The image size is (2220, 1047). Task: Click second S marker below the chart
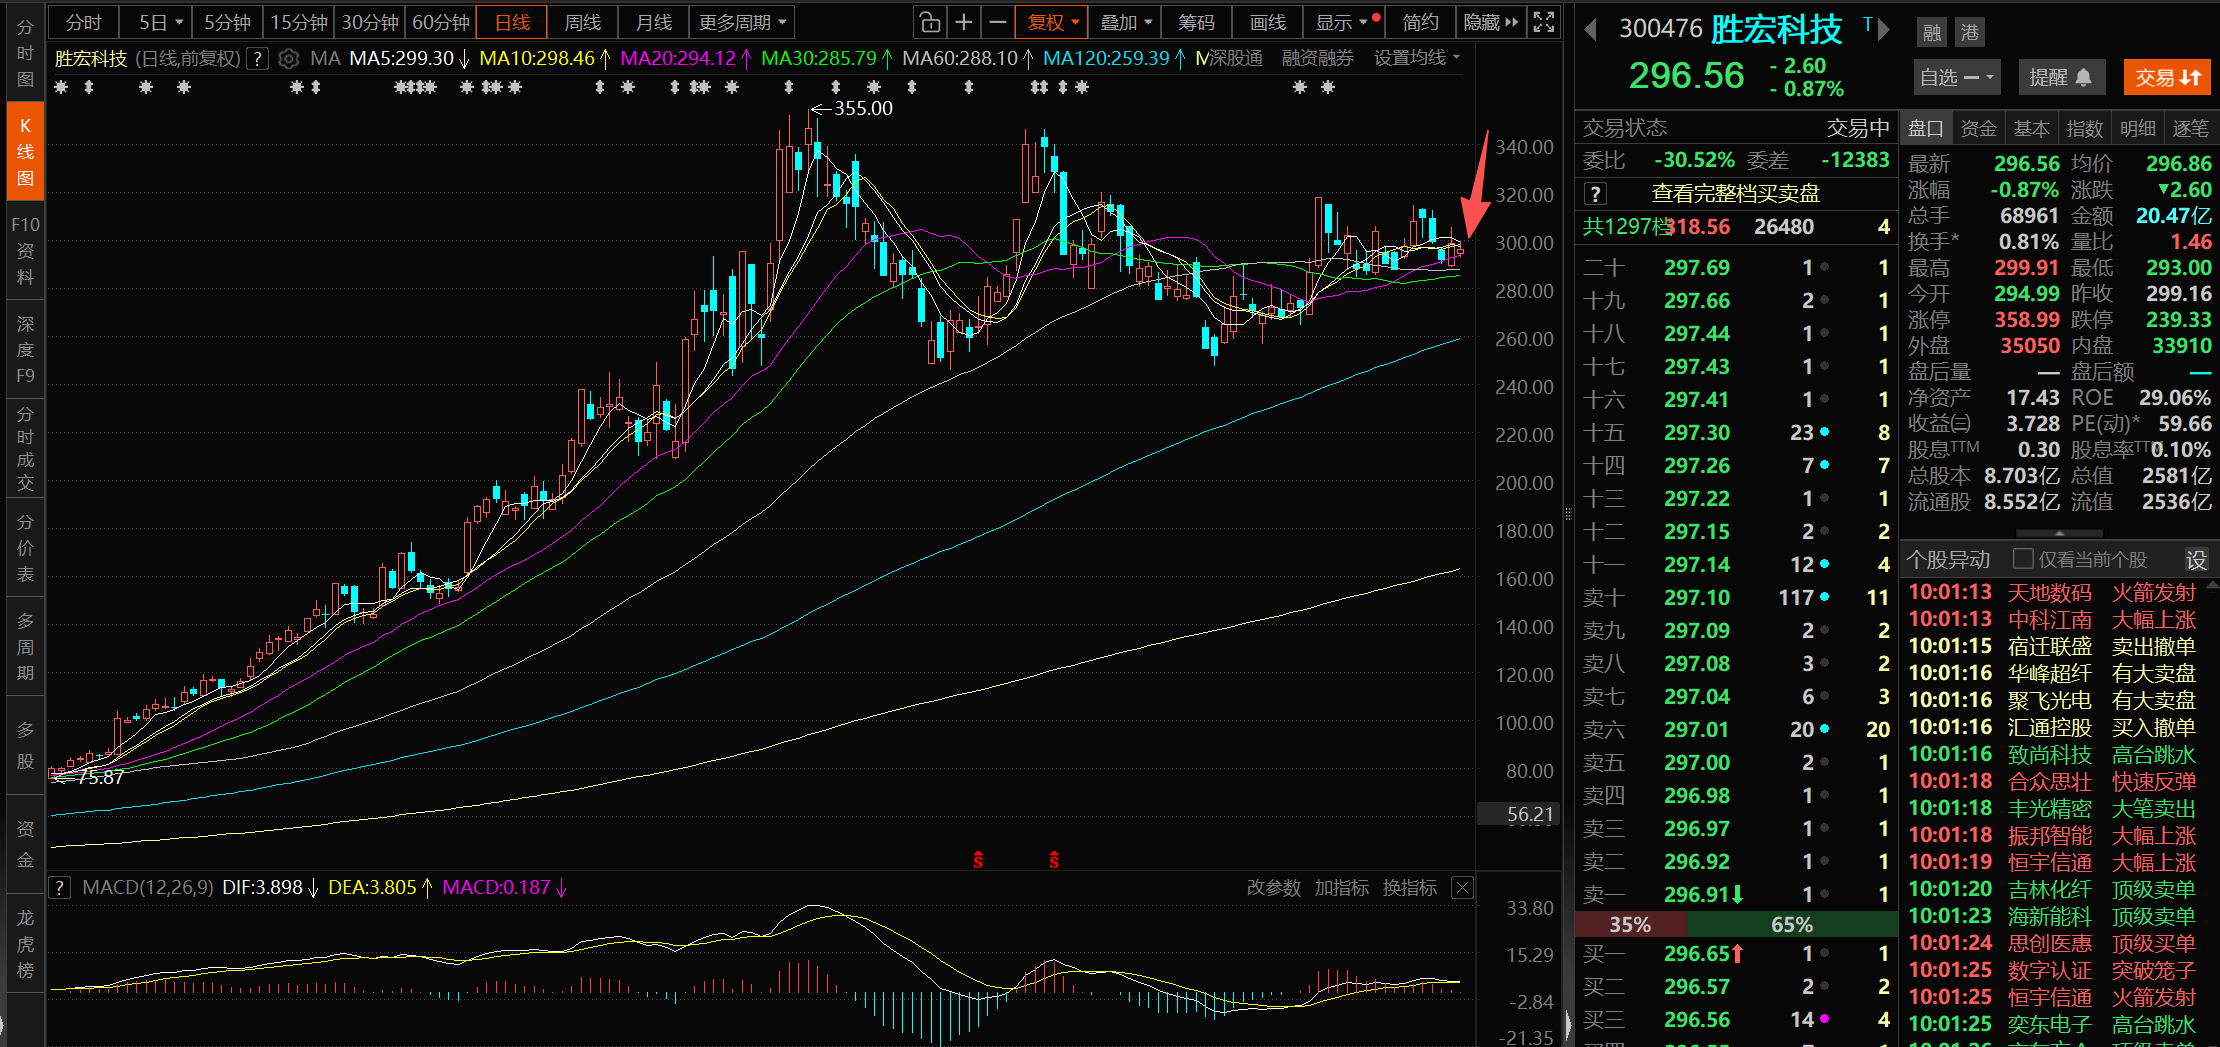[1054, 860]
